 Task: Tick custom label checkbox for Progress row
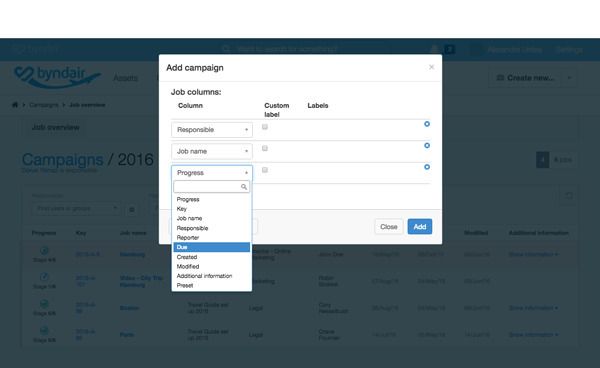[x=265, y=170]
